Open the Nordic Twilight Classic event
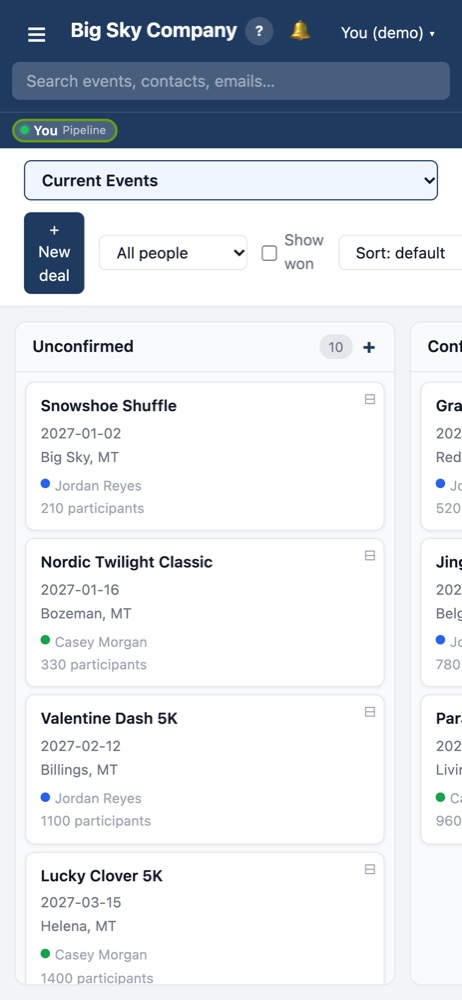462x1000 pixels. pos(126,562)
